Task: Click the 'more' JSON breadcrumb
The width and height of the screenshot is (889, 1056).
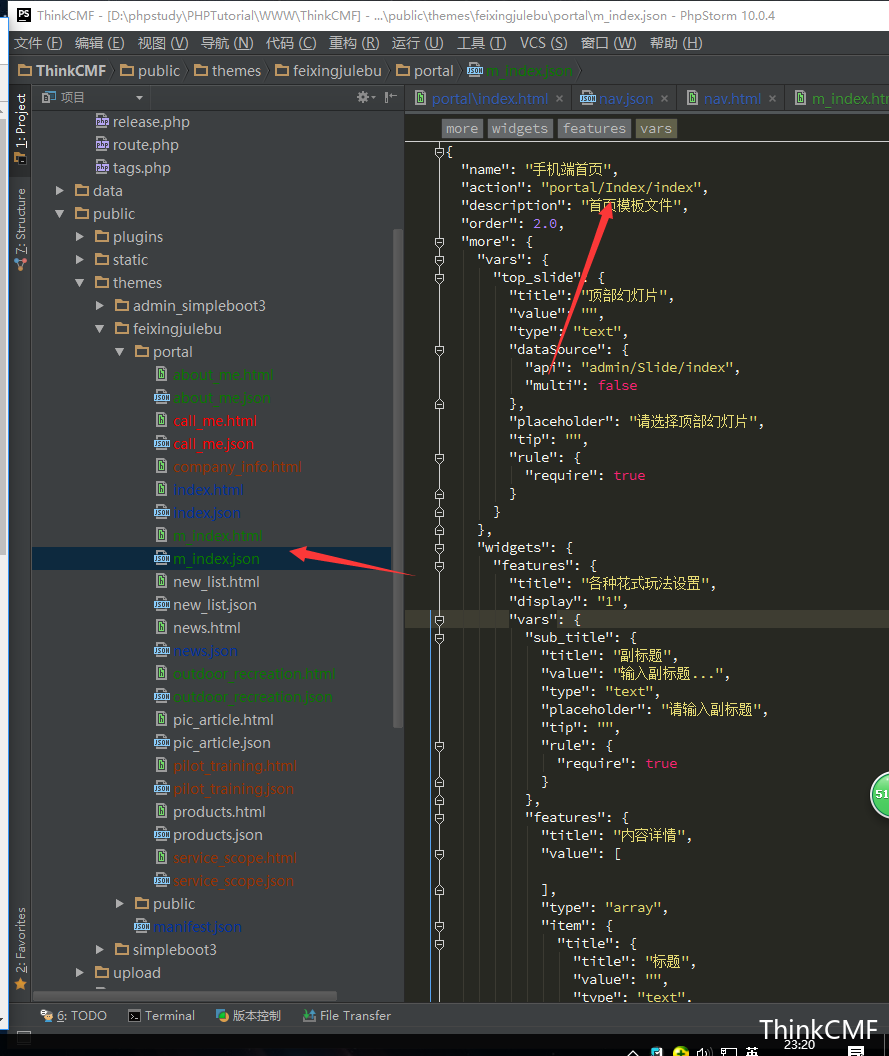Action: pyautogui.click(x=462, y=129)
